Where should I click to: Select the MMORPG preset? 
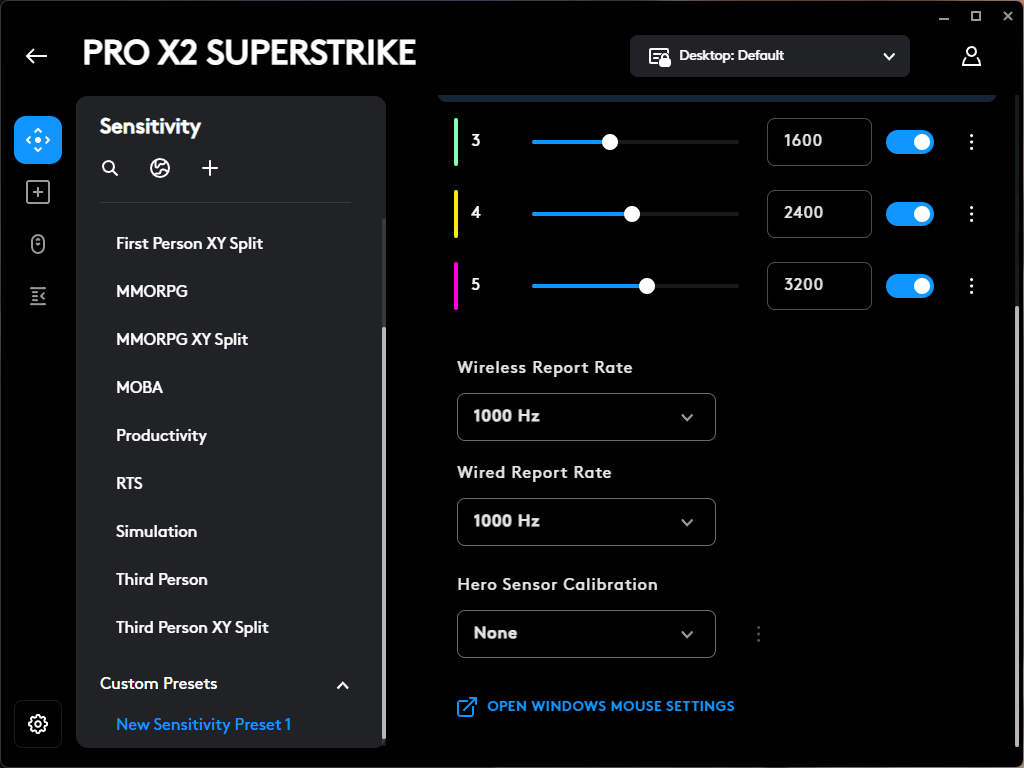pos(152,291)
